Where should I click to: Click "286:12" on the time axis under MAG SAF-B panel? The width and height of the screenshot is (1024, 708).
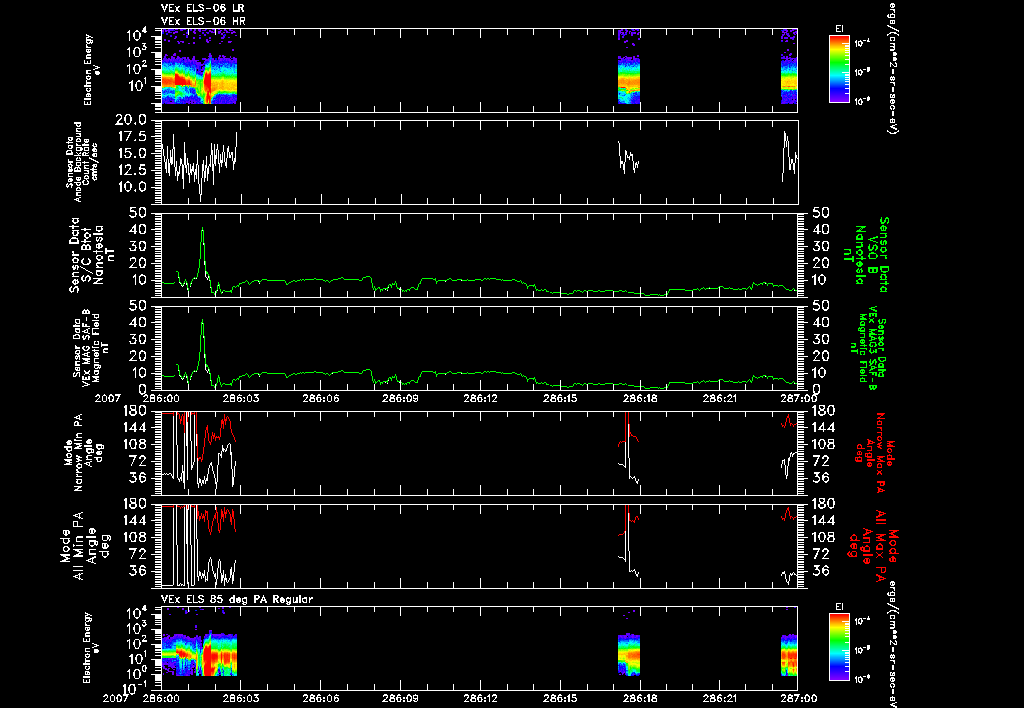[480, 398]
